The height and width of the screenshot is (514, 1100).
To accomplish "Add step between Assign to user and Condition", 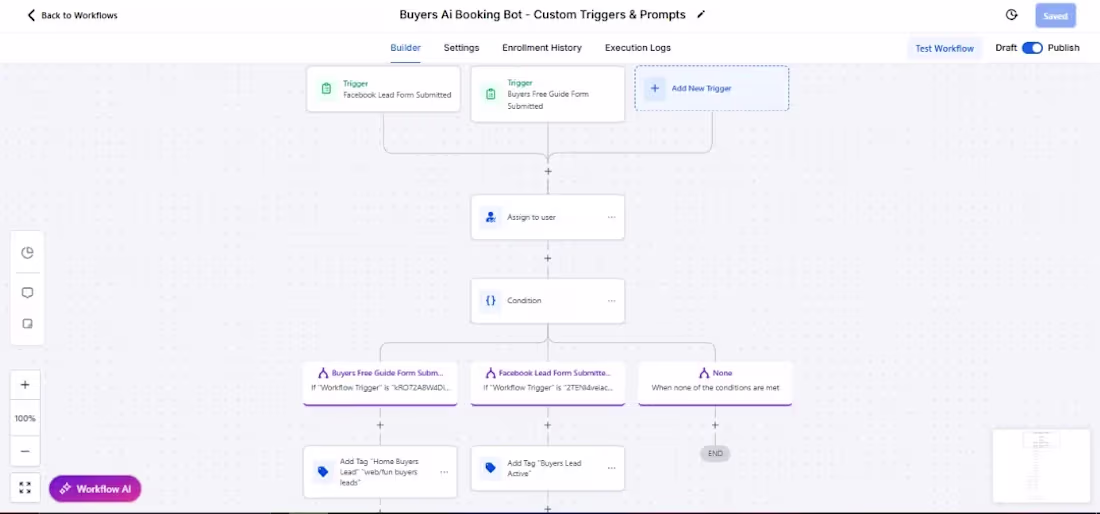I will pyautogui.click(x=548, y=258).
